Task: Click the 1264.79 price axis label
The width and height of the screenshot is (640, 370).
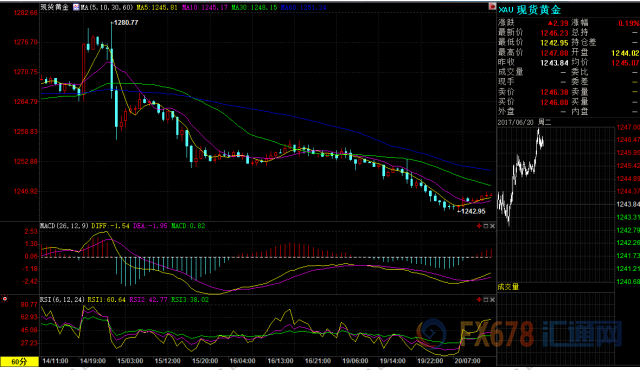Action: 25,102
